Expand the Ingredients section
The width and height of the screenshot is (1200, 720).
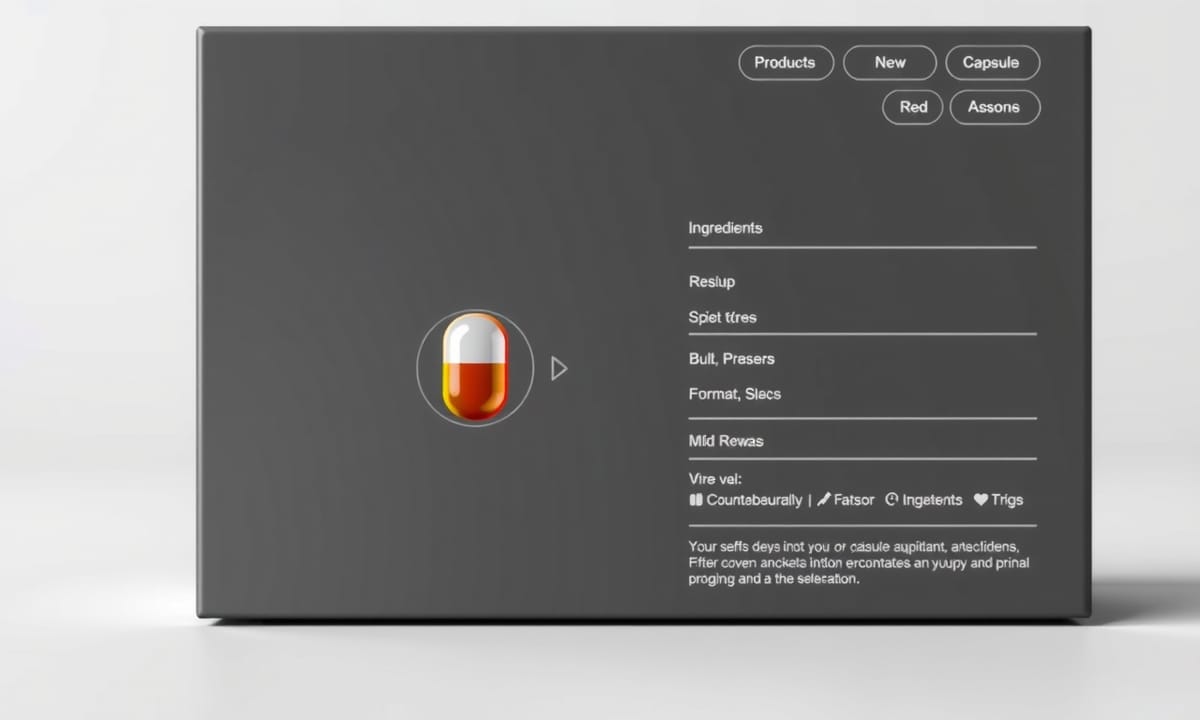(x=726, y=228)
